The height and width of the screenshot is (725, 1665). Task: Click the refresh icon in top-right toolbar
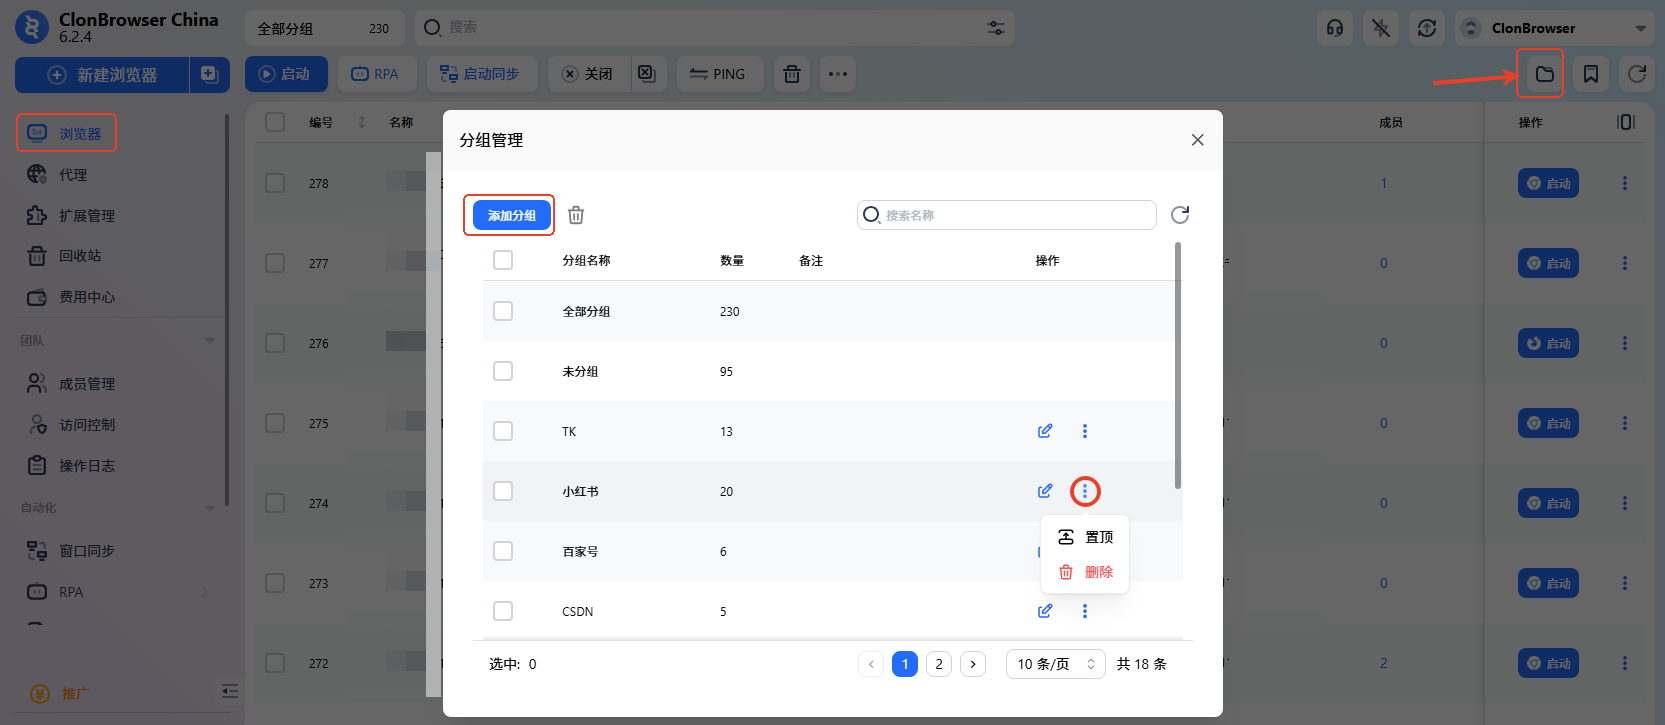pyautogui.click(x=1637, y=74)
